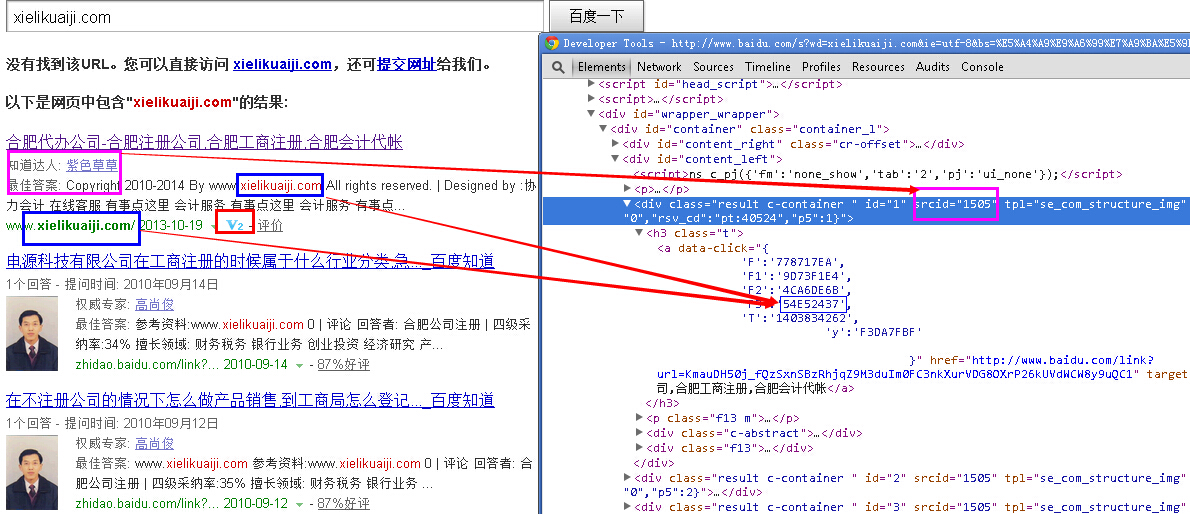Click green URL zhidao.baidu.com/link dated 2010-09-14
Screen dimensions: 1190x514
tap(147, 364)
